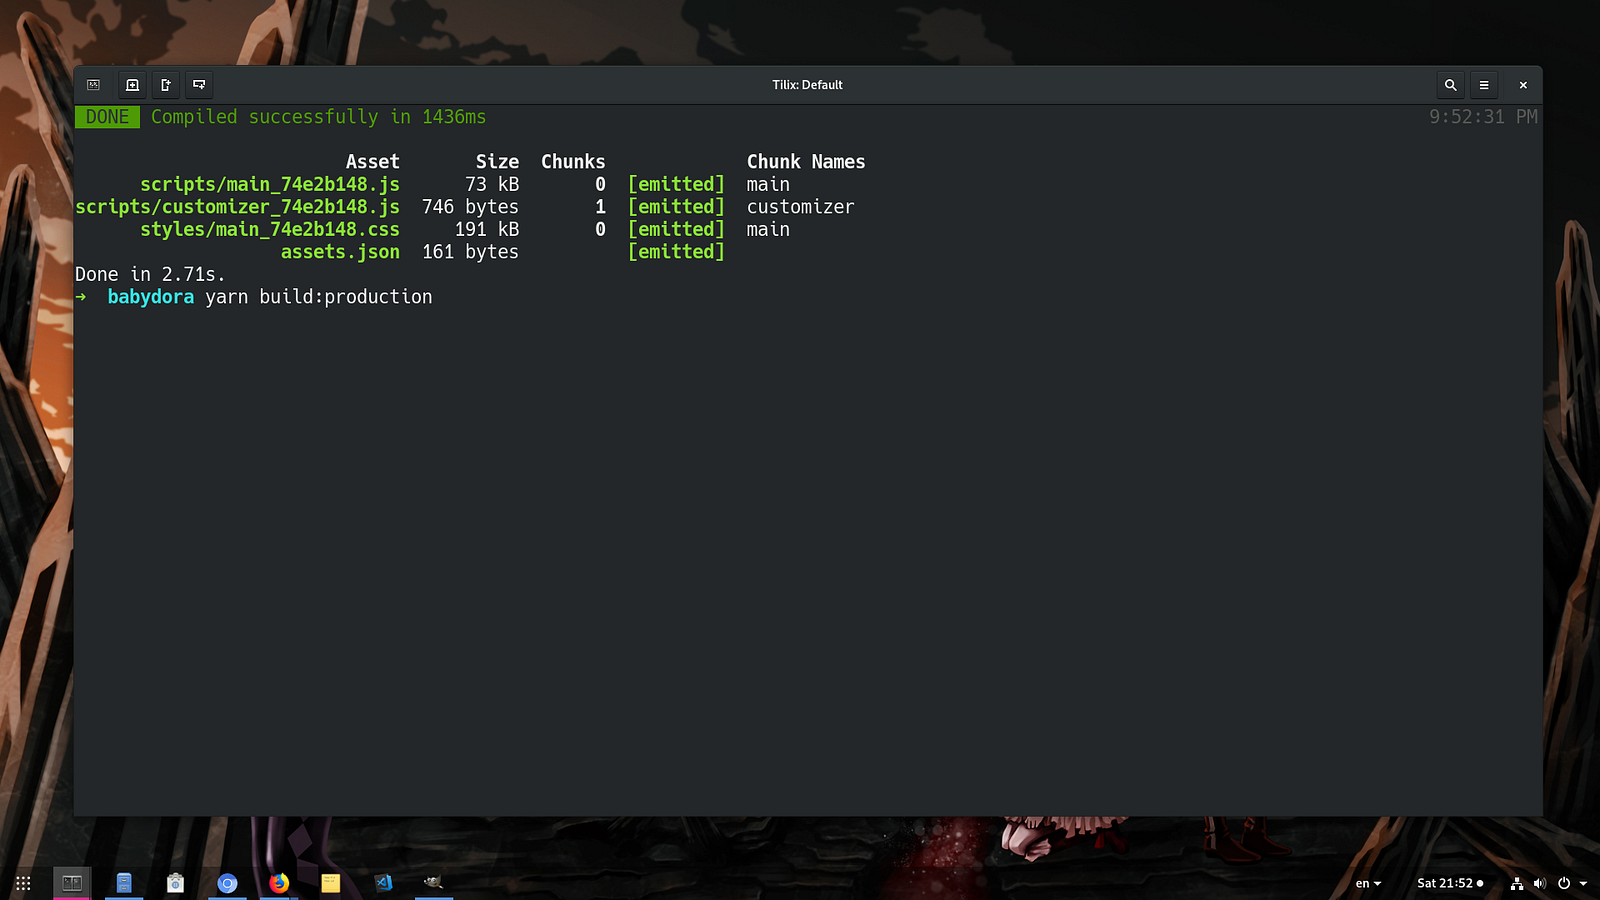Add terminal to the right
This screenshot has height=900, width=1600.
[166, 85]
